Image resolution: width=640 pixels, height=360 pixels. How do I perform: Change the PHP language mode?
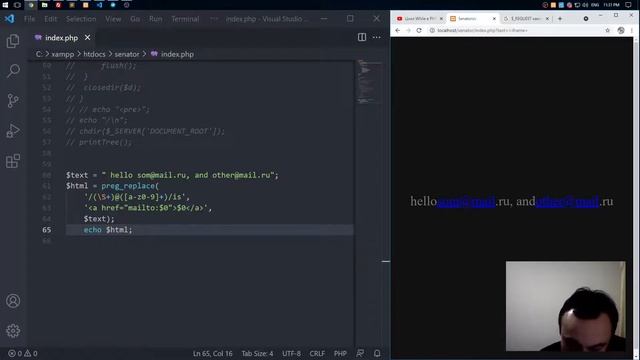[340, 353]
